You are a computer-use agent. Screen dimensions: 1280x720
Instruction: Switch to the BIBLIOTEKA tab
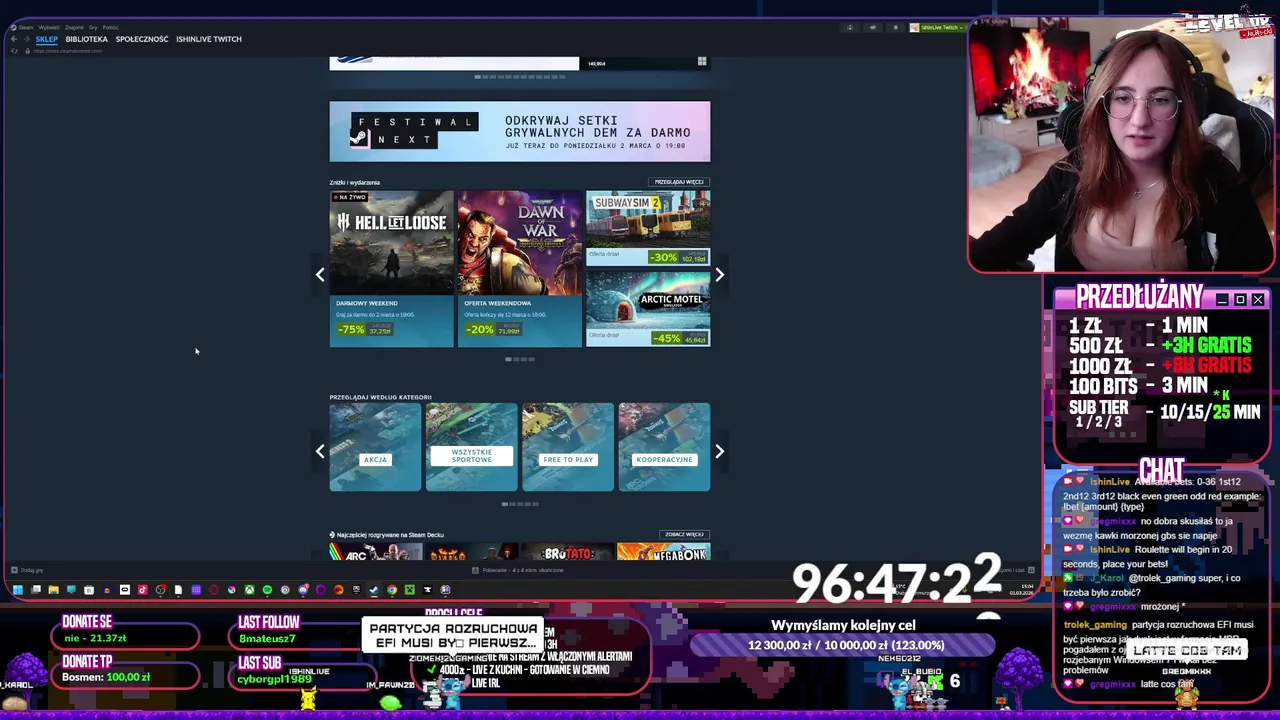click(x=86, y=39)
